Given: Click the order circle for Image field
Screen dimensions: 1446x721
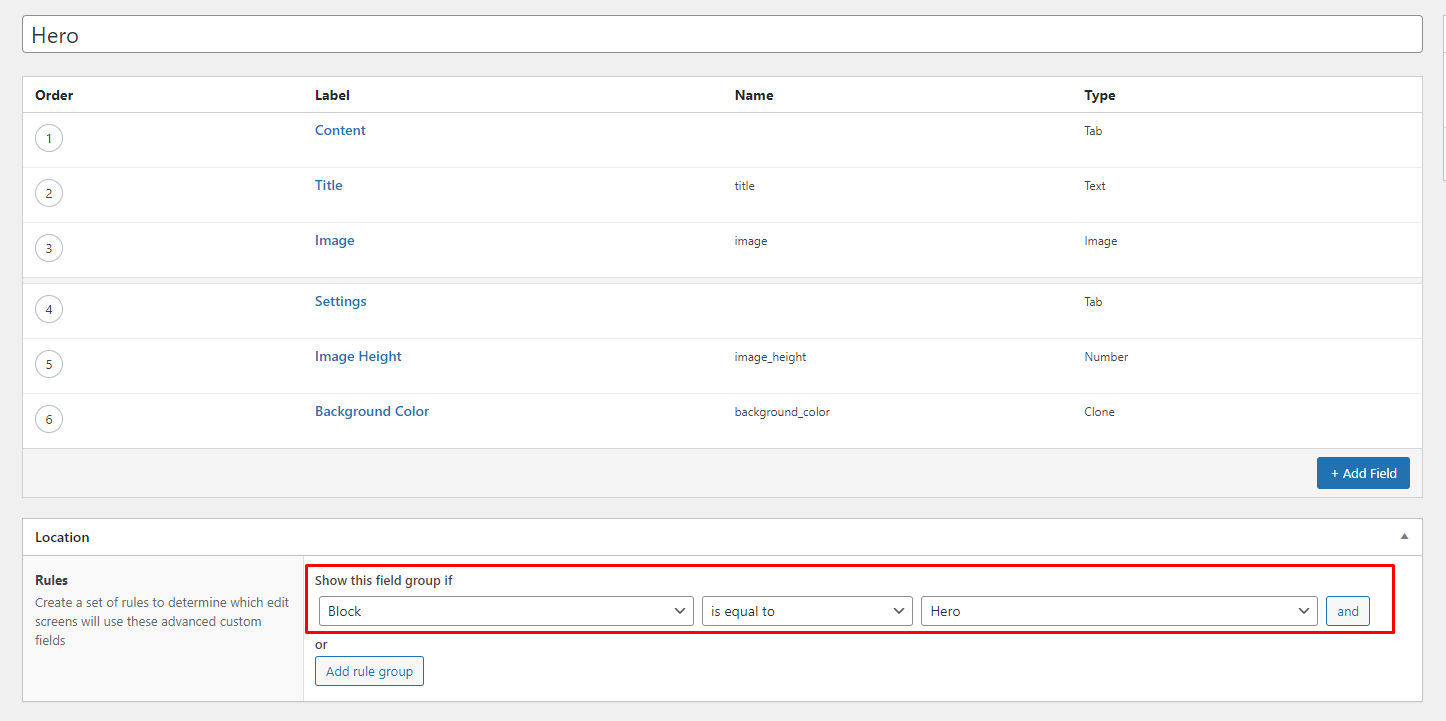Looking at the screenshot, I should (x=49, y=248).
